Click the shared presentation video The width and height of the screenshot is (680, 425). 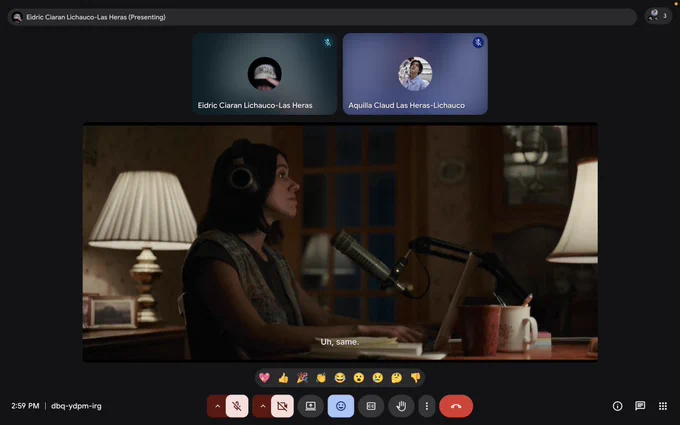[340, 242]
